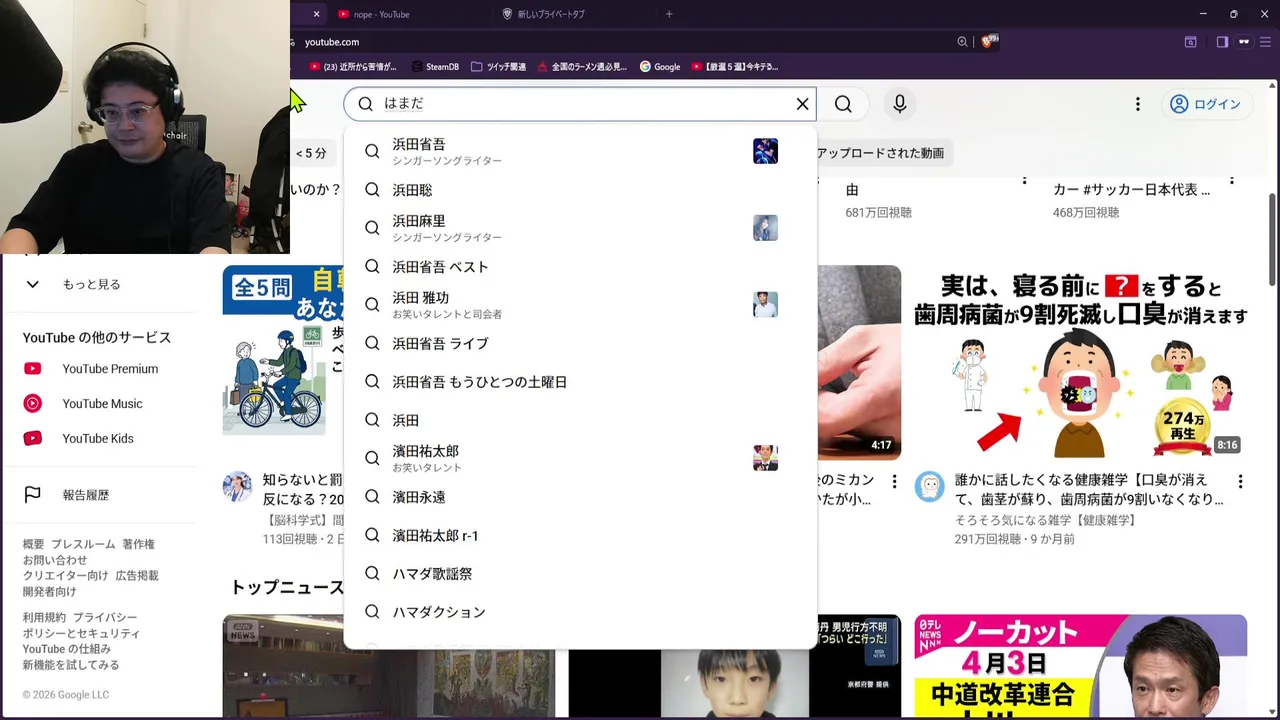Switch to the nope - YouTube tab
1280x720 pixels.
coord(380,14)
